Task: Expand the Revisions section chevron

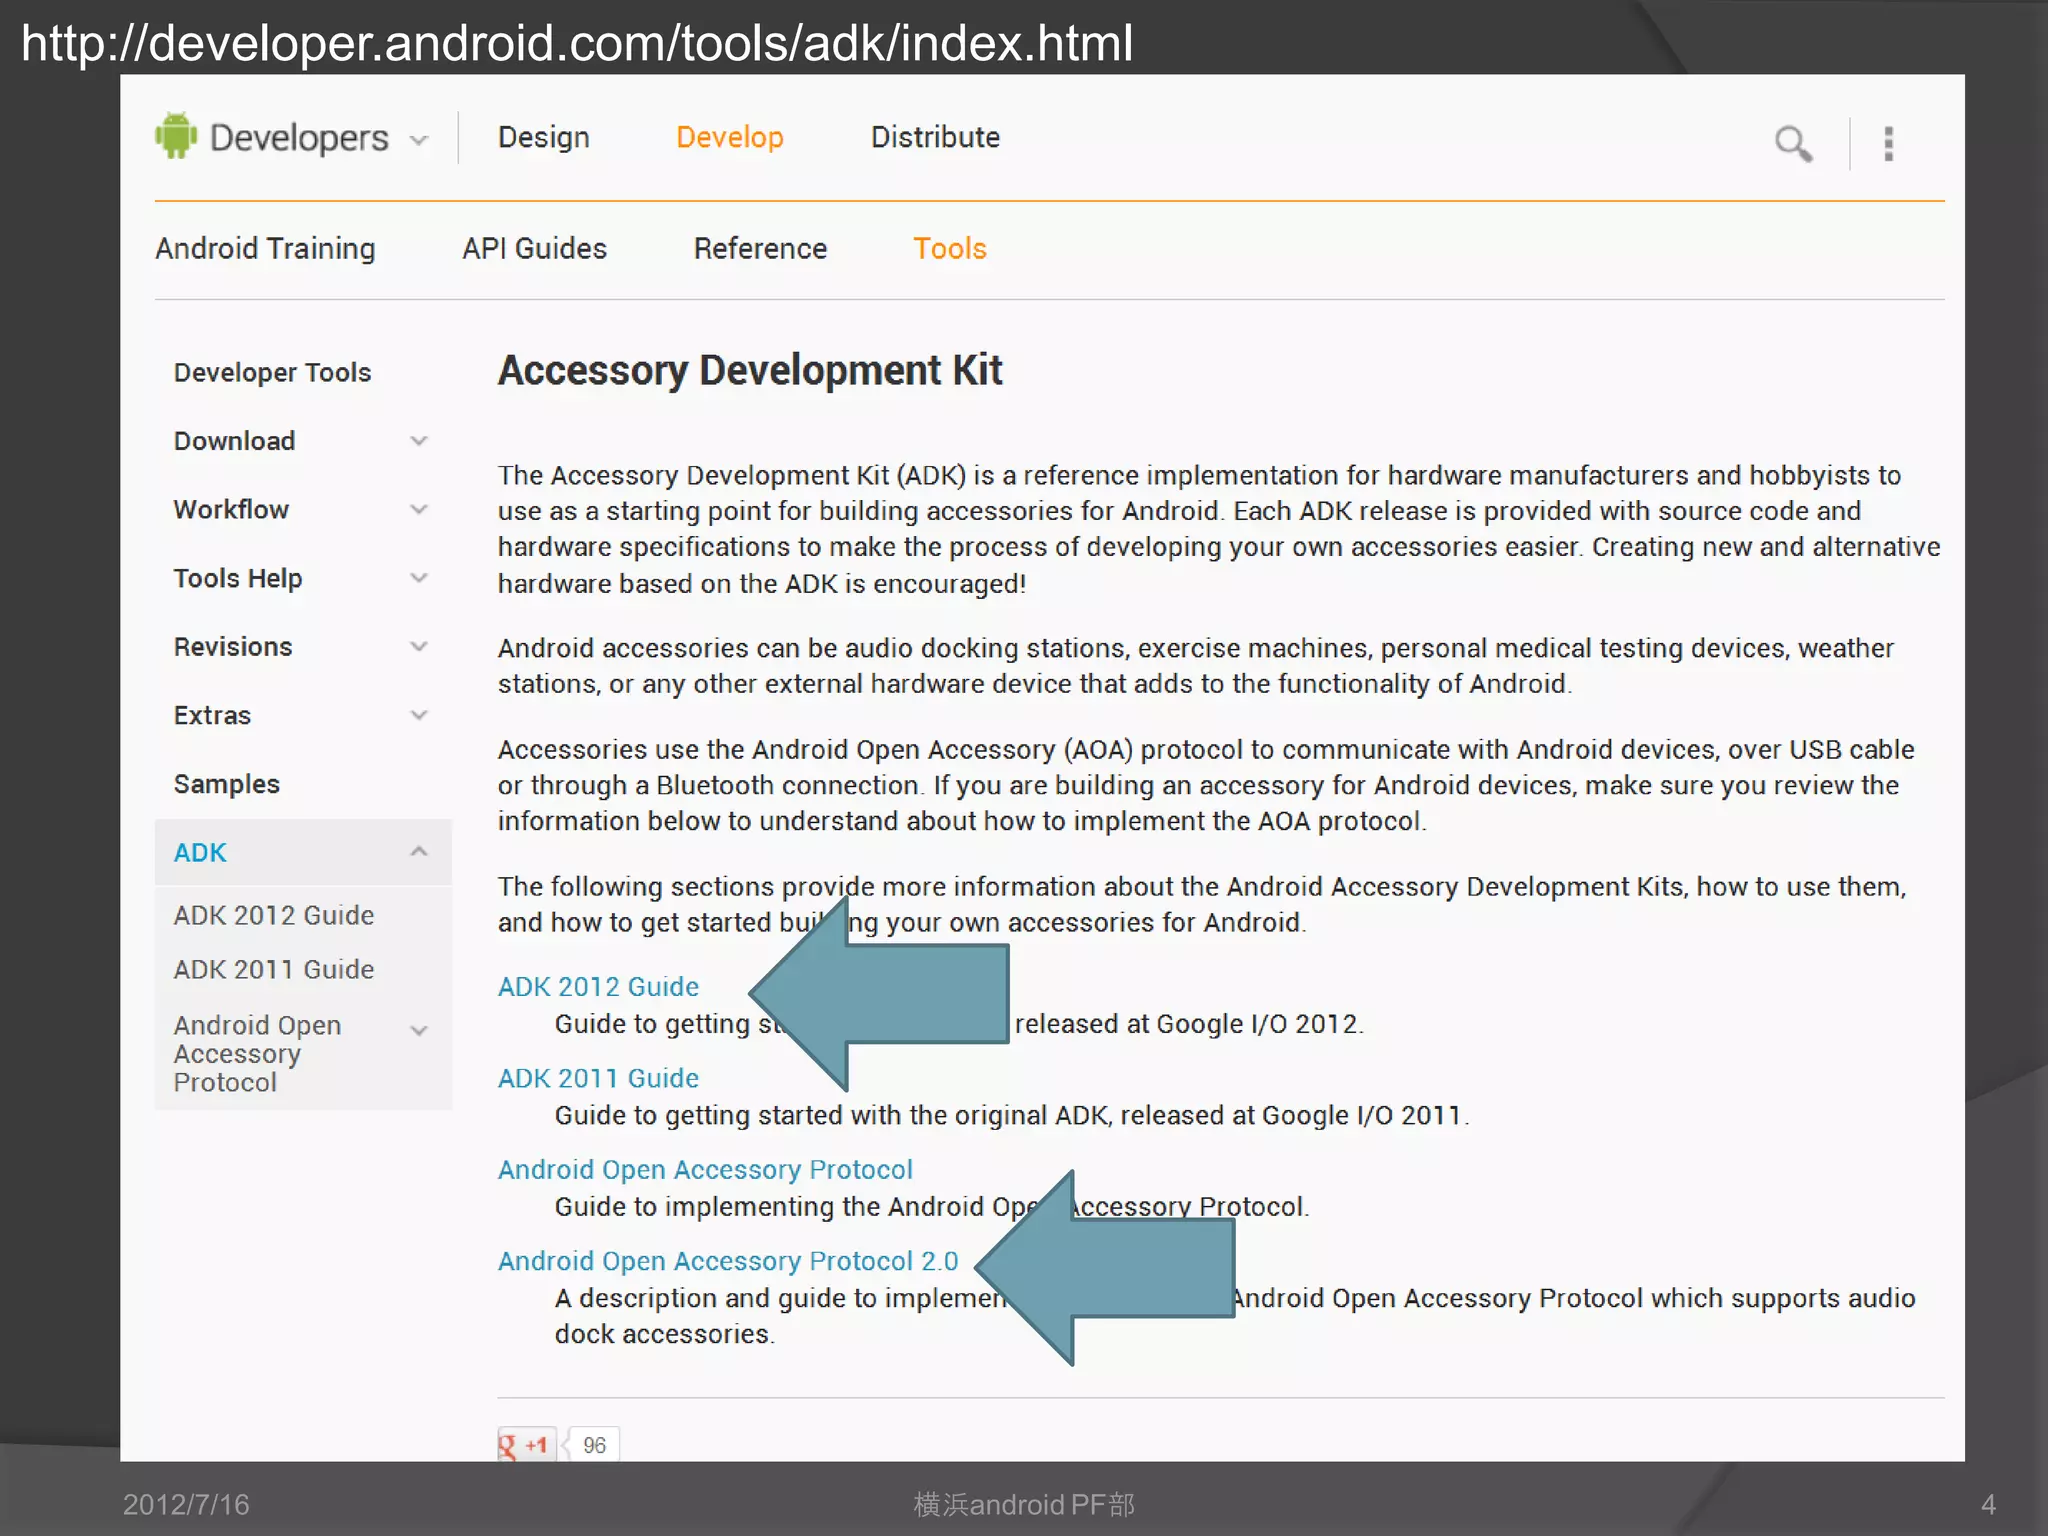Action: (x=419, y=646)
